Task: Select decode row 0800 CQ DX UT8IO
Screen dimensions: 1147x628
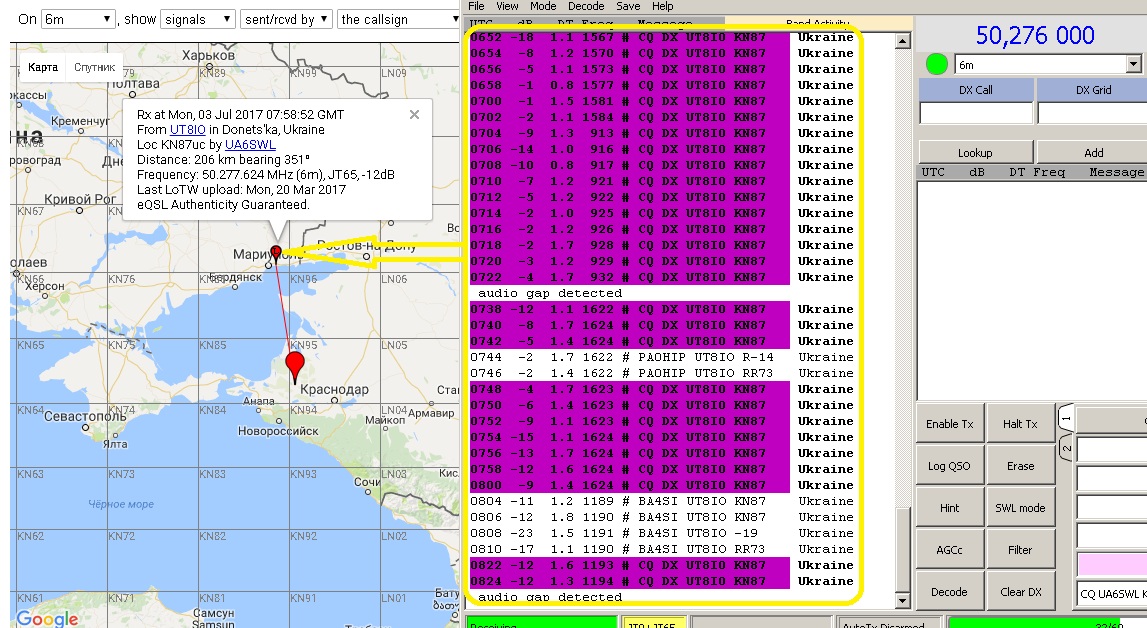Action: coord(662,485)
